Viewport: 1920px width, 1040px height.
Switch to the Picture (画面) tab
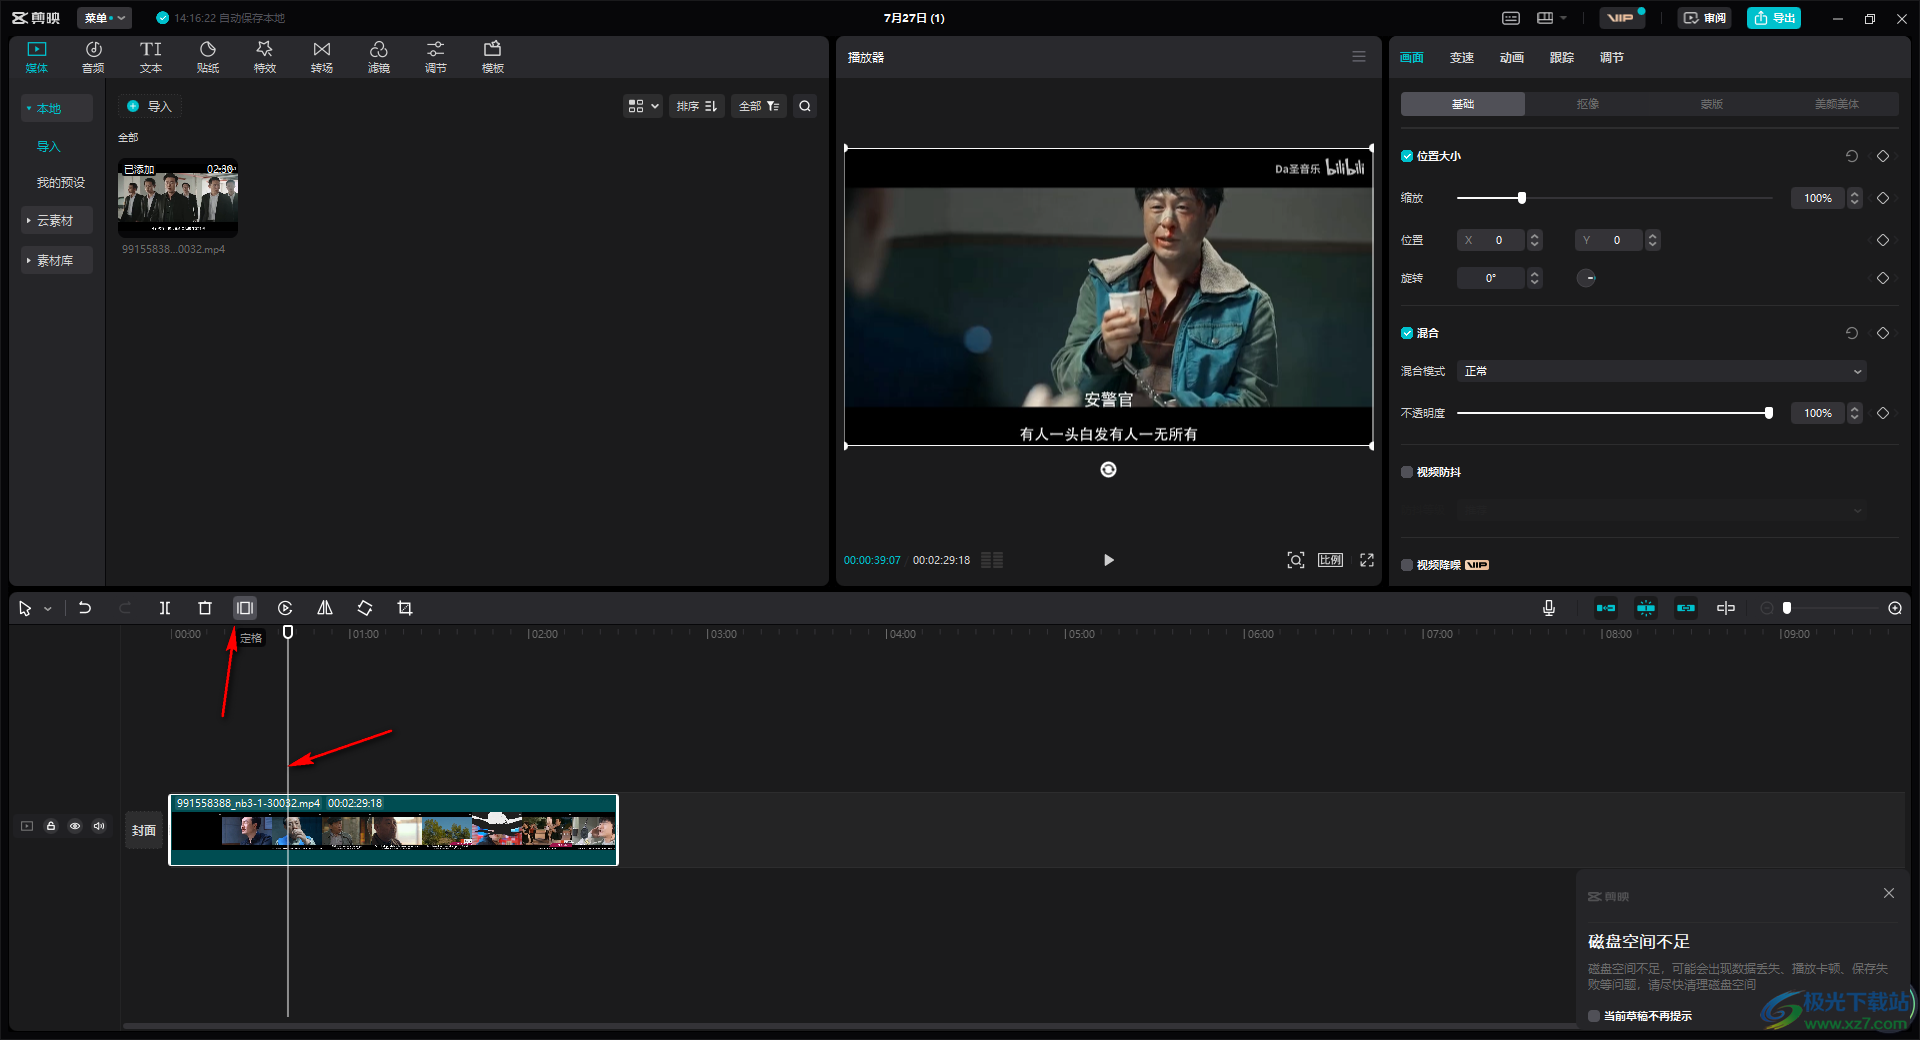(1412, 58)
